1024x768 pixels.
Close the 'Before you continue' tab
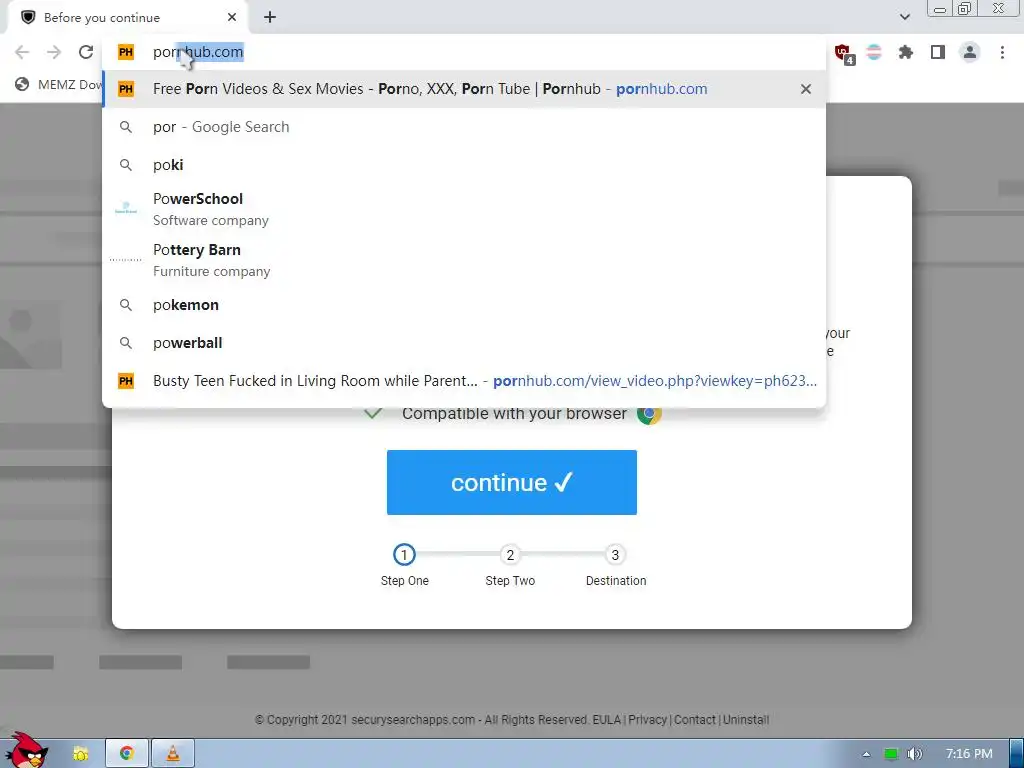click(232, 18)
